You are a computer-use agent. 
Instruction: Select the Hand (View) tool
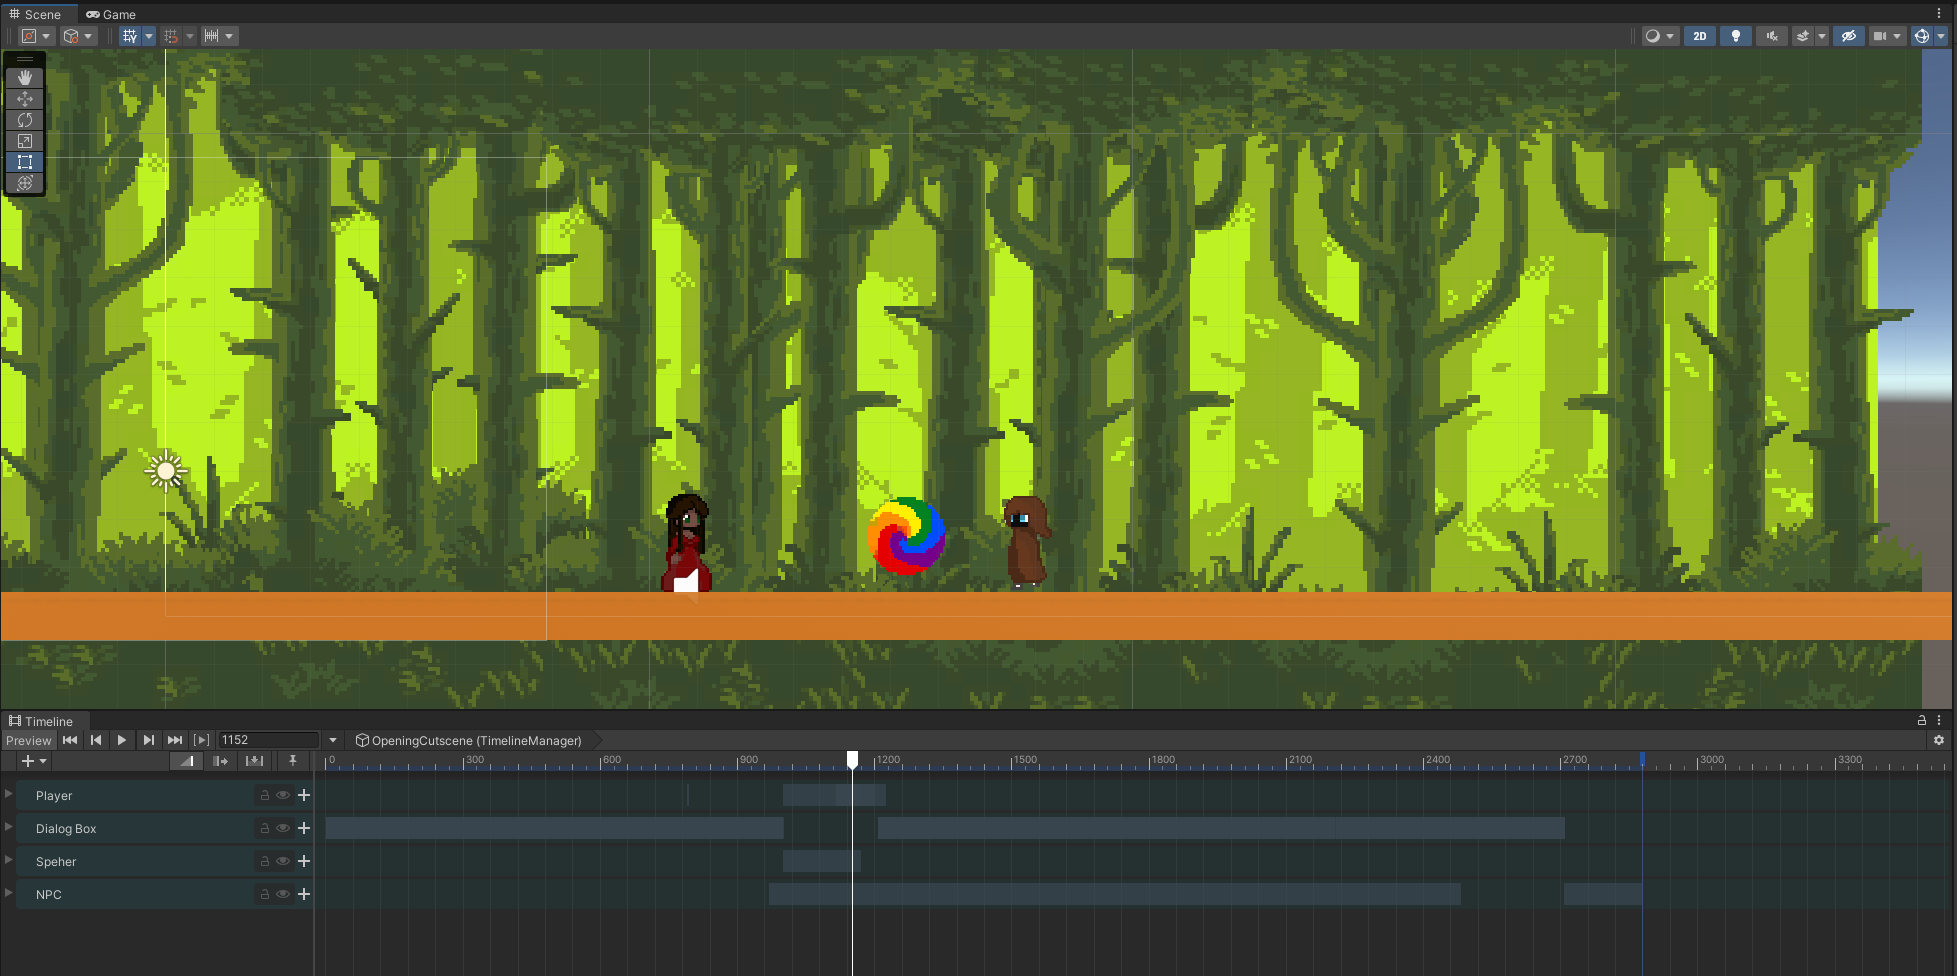click(25, 77)
